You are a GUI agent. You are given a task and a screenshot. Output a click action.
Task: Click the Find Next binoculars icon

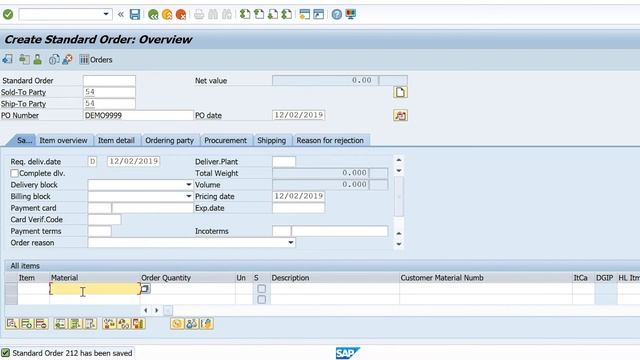click(x=227, y=15)
